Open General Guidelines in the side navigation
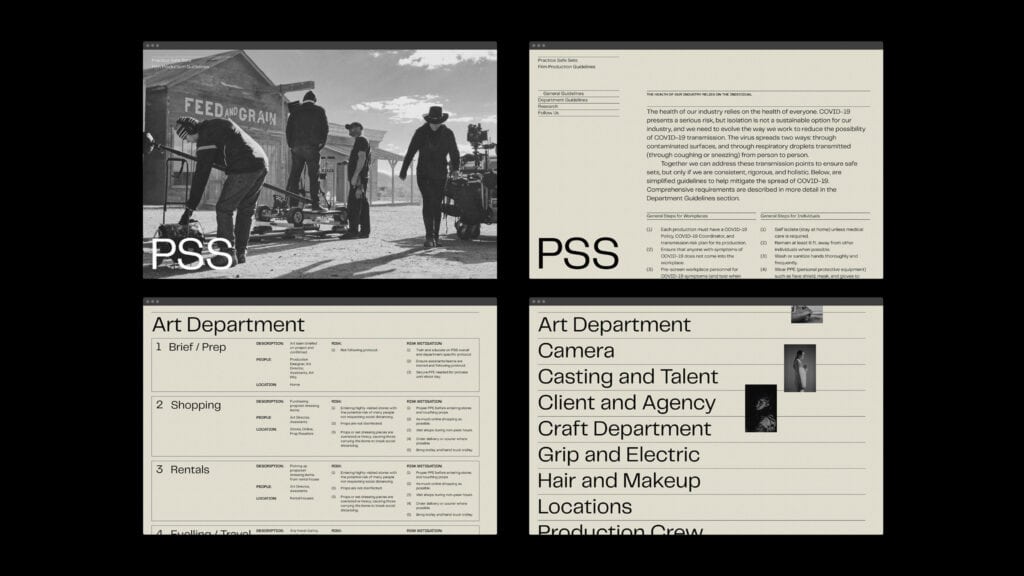The image size is (1024, 576). [x=563, y=93]
